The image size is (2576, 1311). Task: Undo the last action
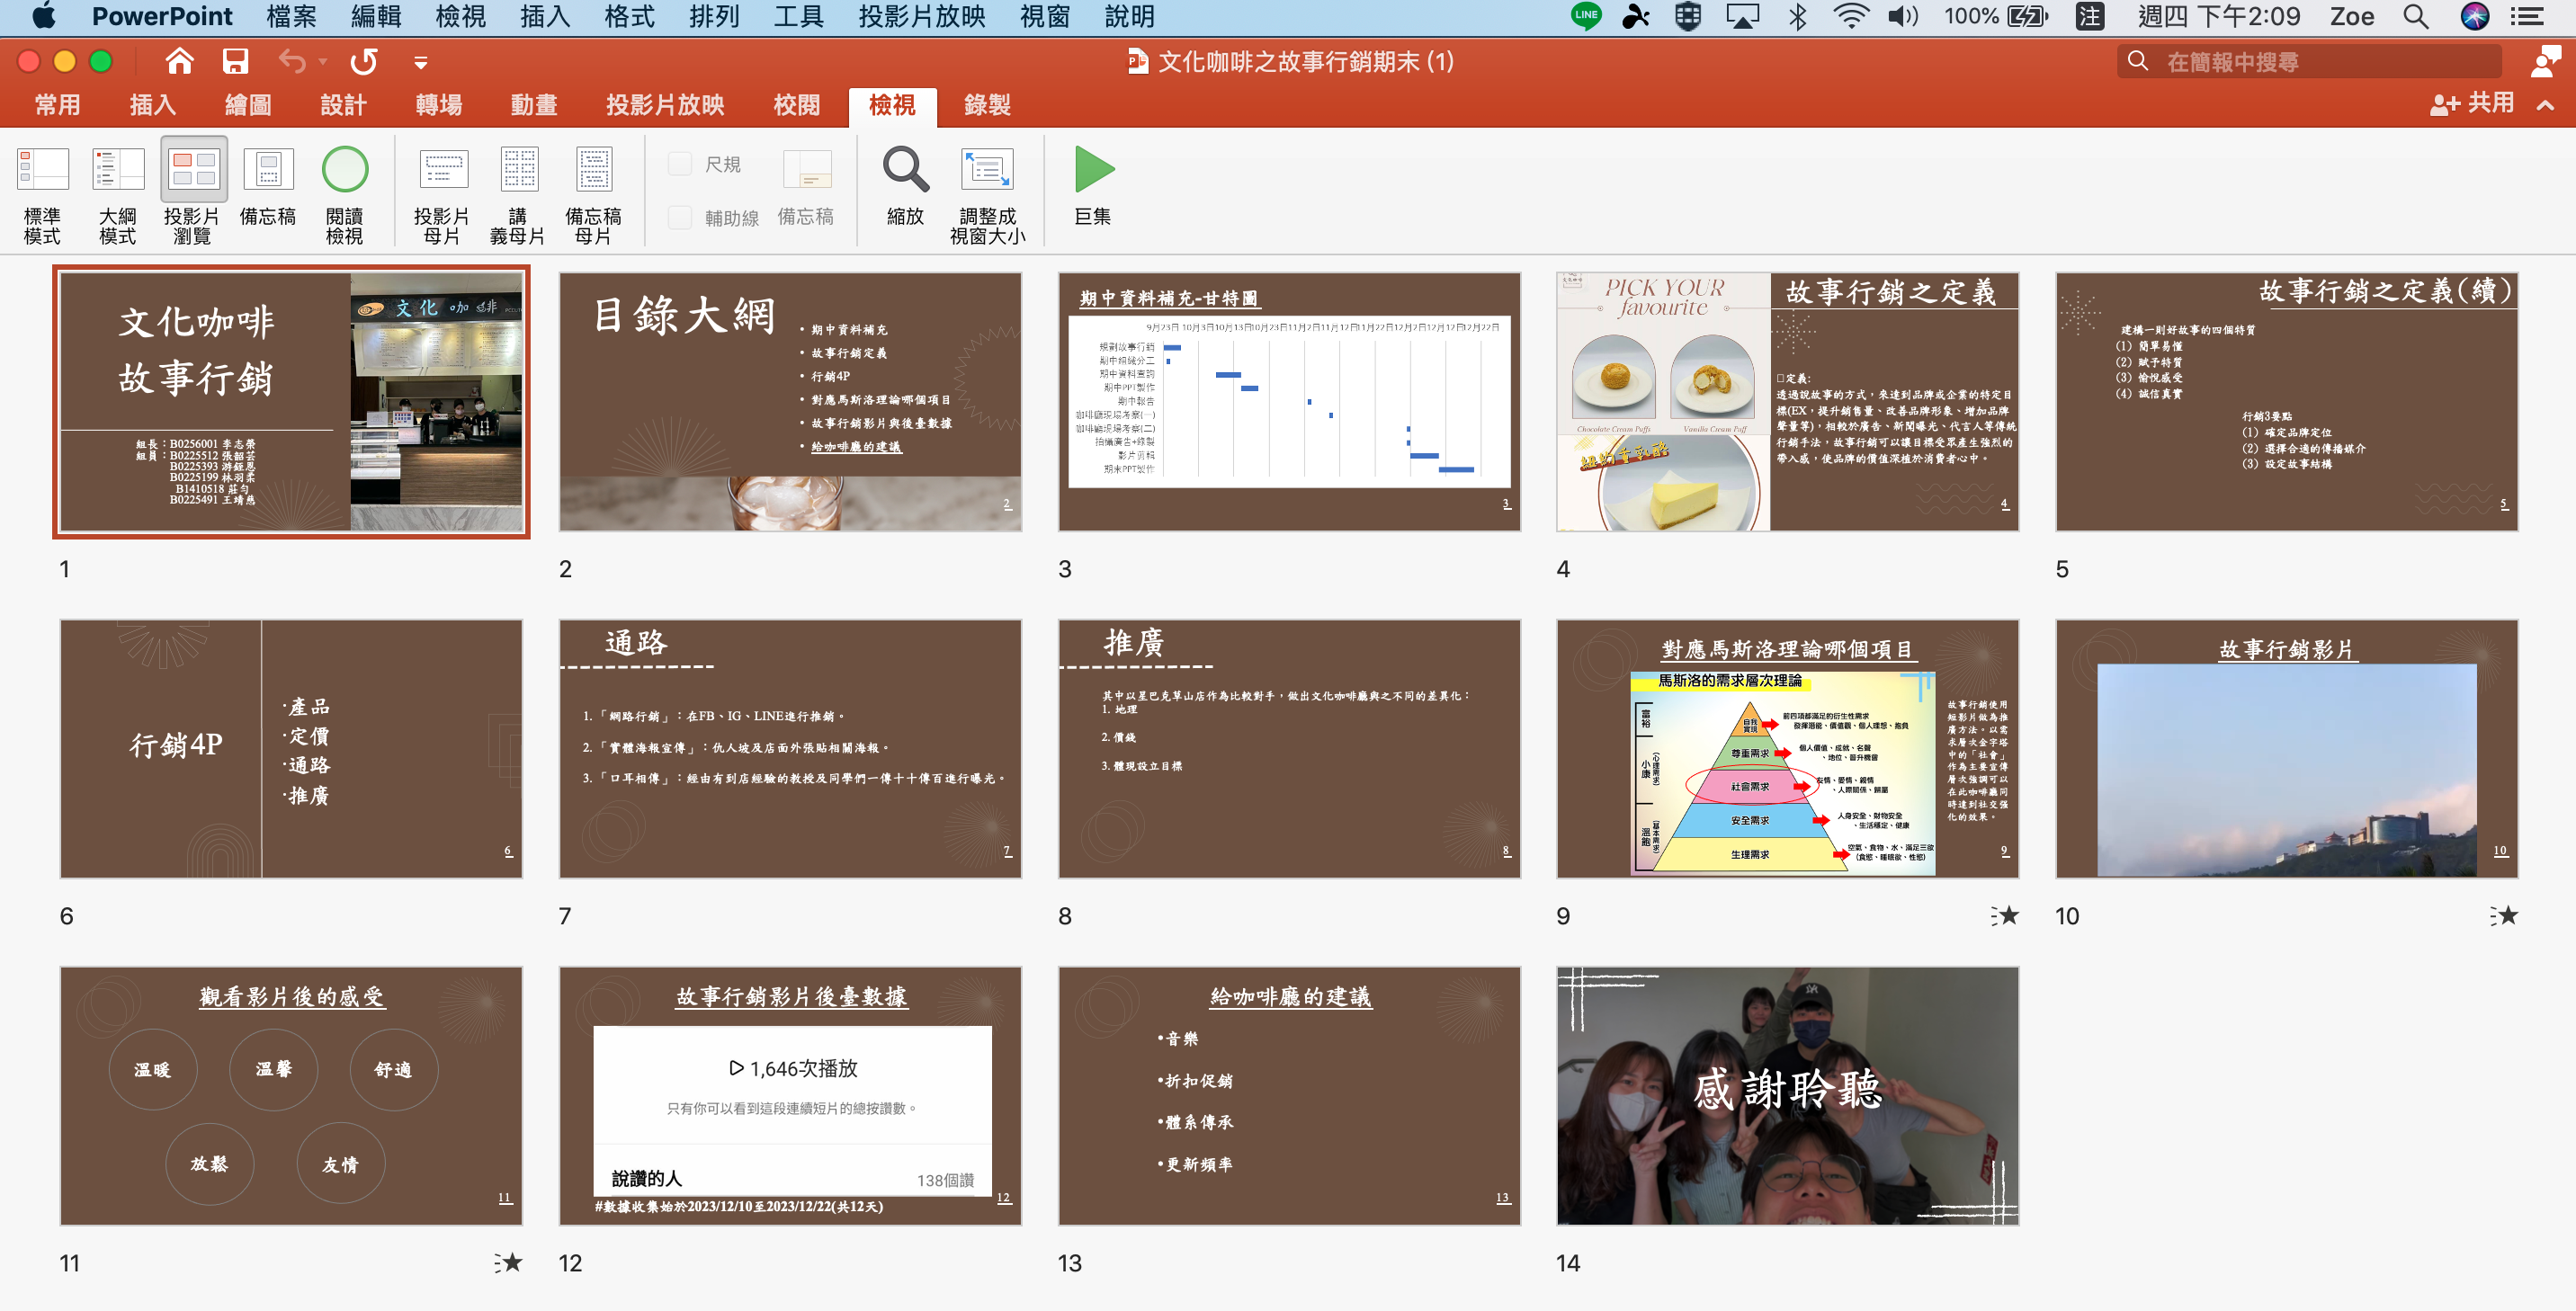pos(292,62)
